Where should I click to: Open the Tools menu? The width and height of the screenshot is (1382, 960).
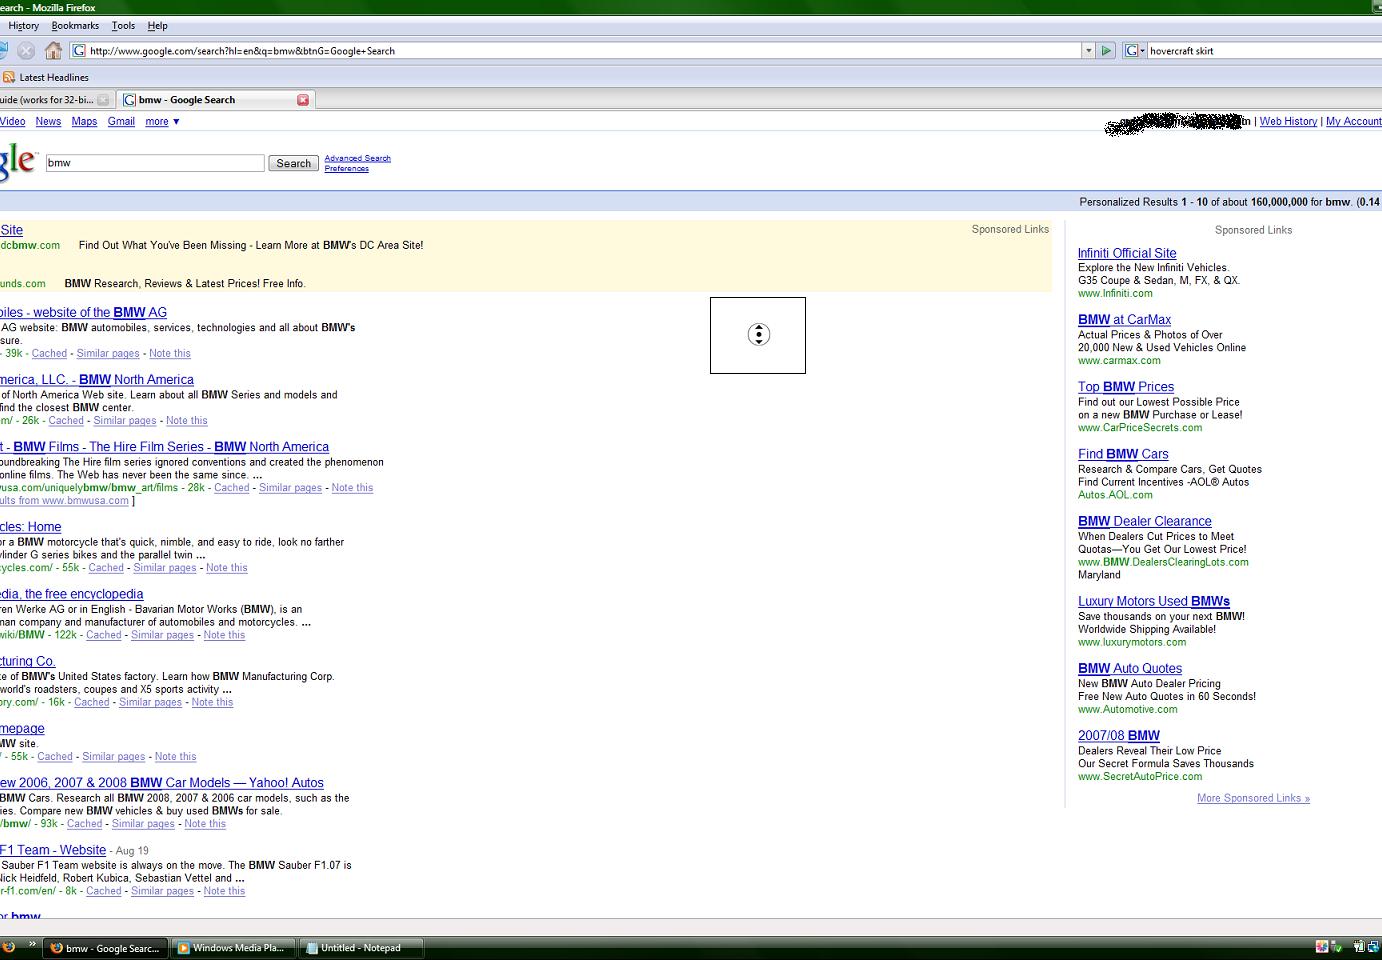pyautogui.click(x=123, y=26)
